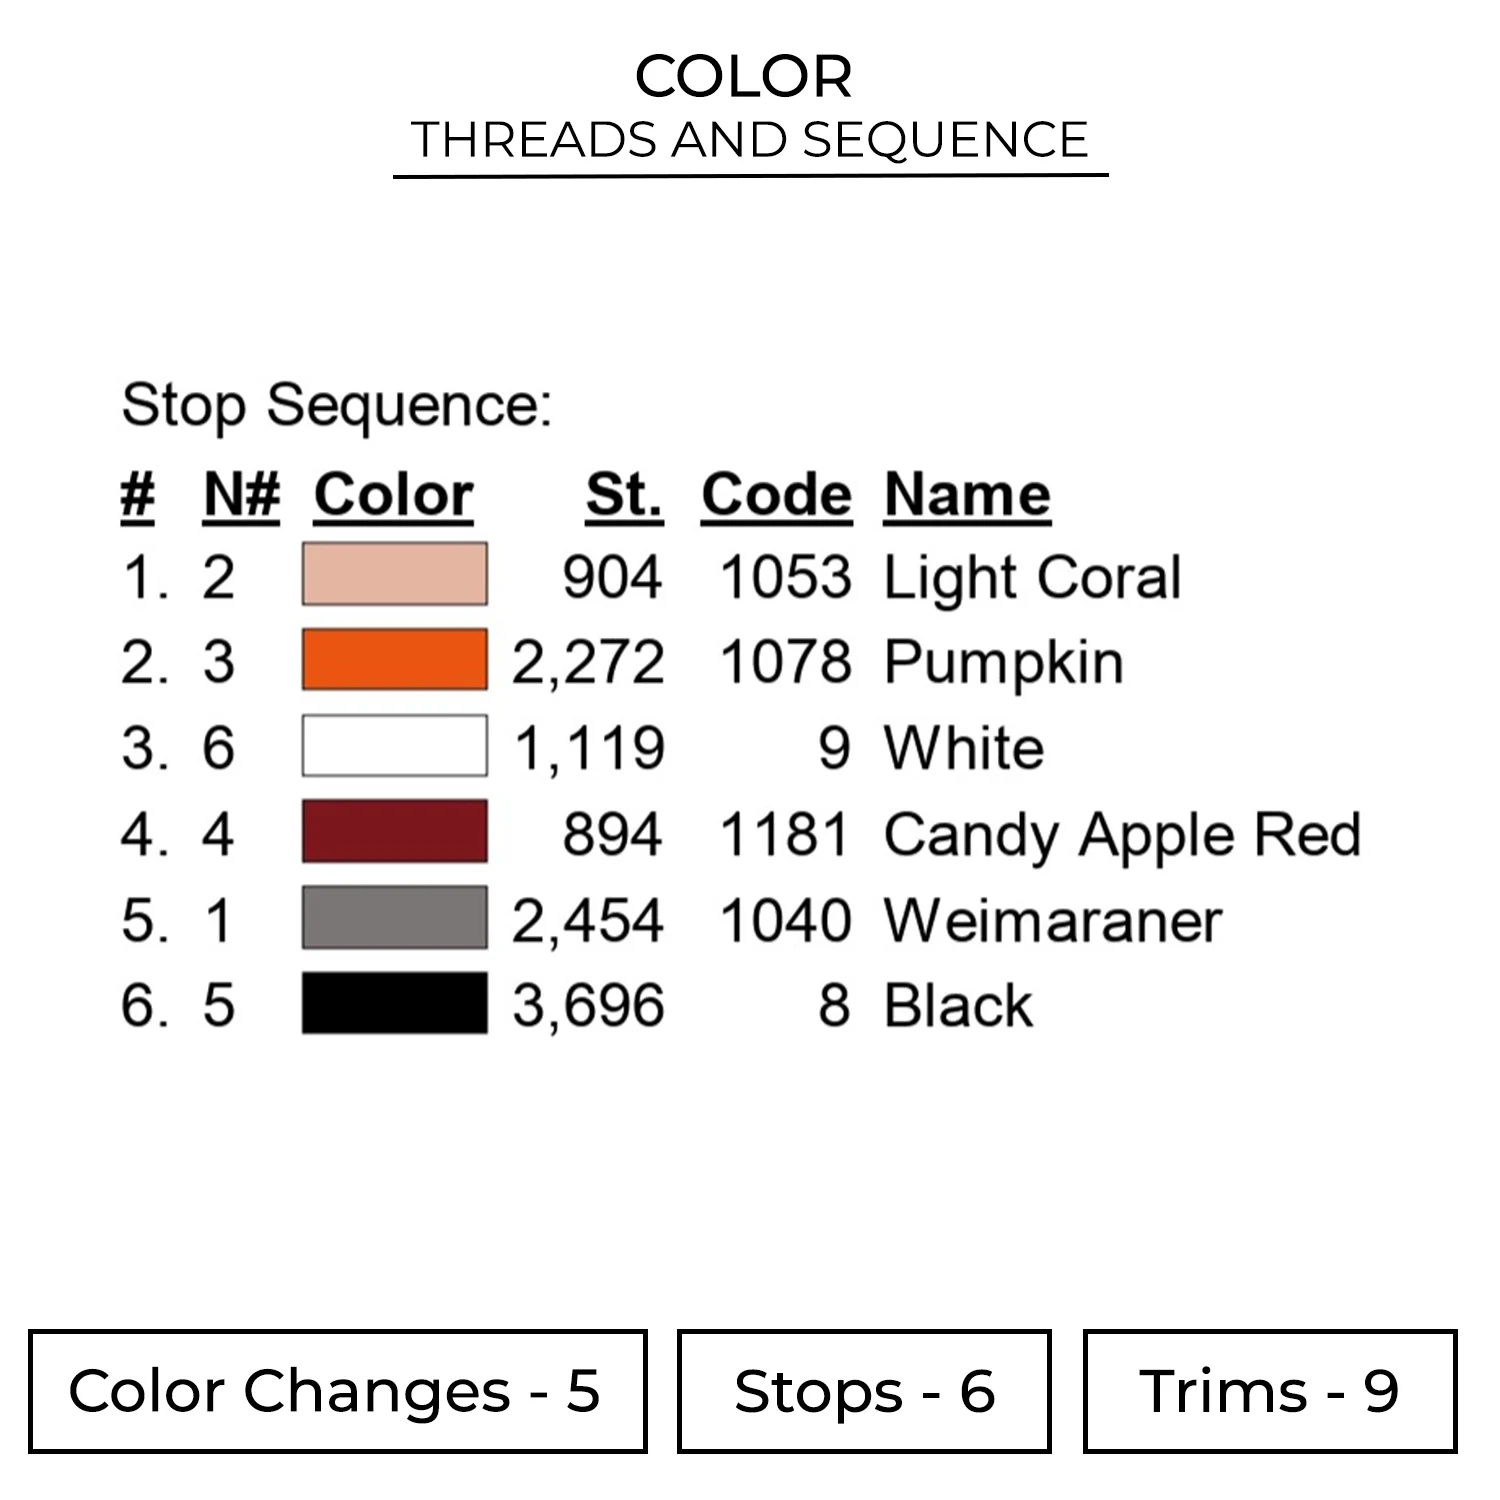
Task: Click the Trims - 9 box
Action: point(1269,1391)
